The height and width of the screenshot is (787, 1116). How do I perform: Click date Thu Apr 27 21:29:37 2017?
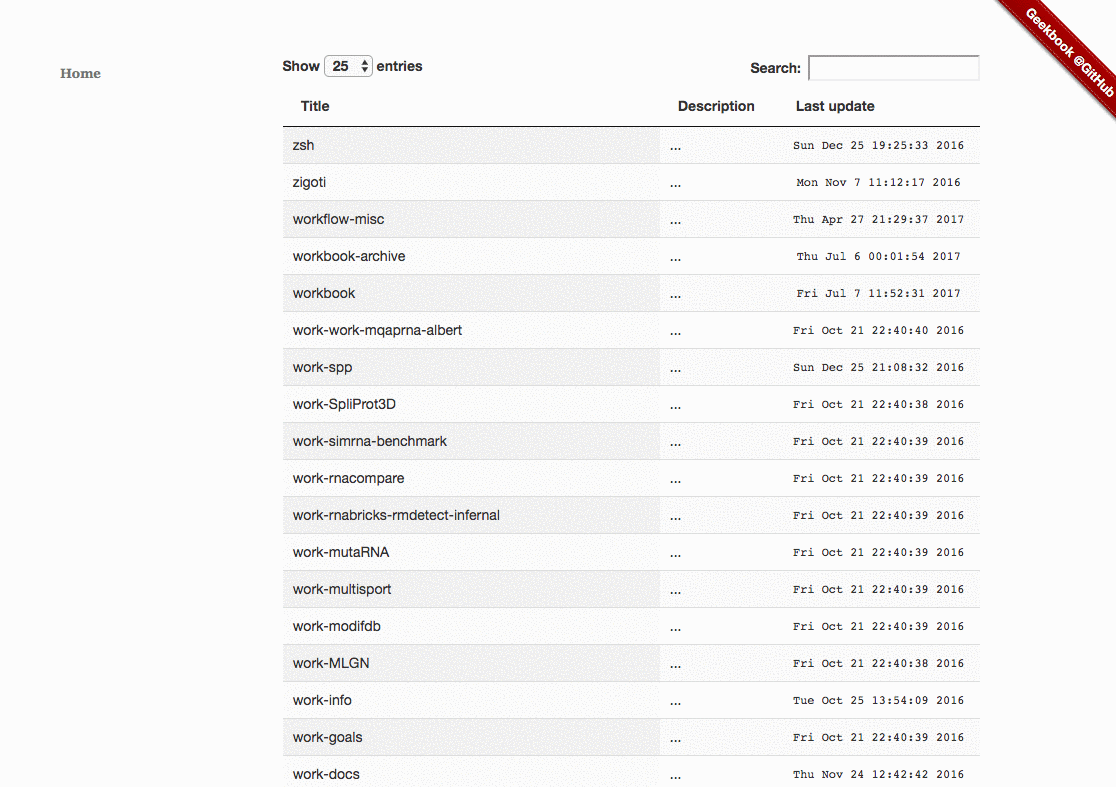point(878,219)
